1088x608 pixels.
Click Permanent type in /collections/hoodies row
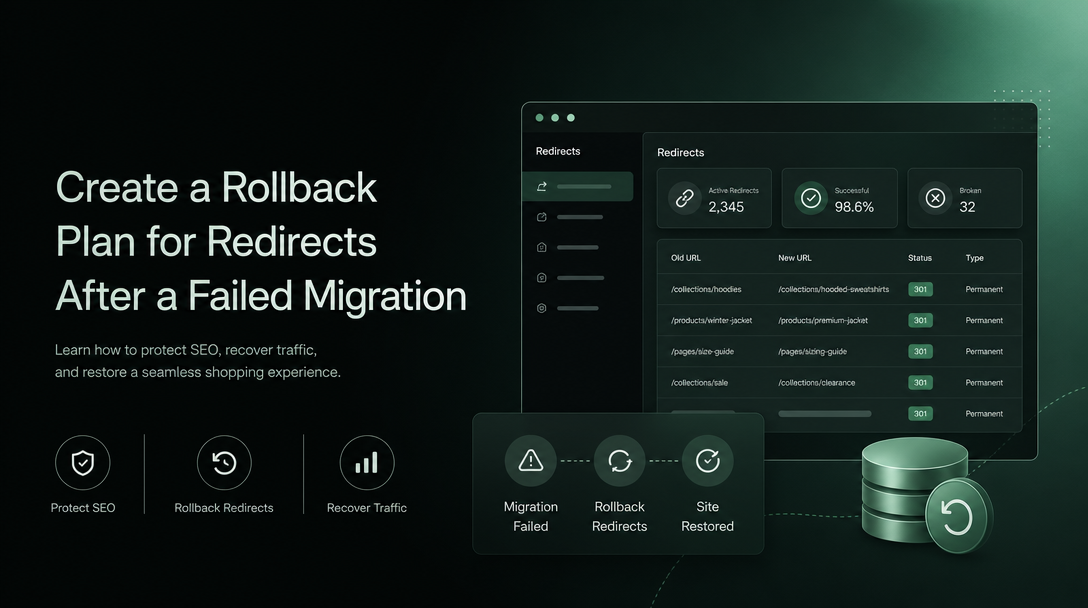tap(984, 289)
